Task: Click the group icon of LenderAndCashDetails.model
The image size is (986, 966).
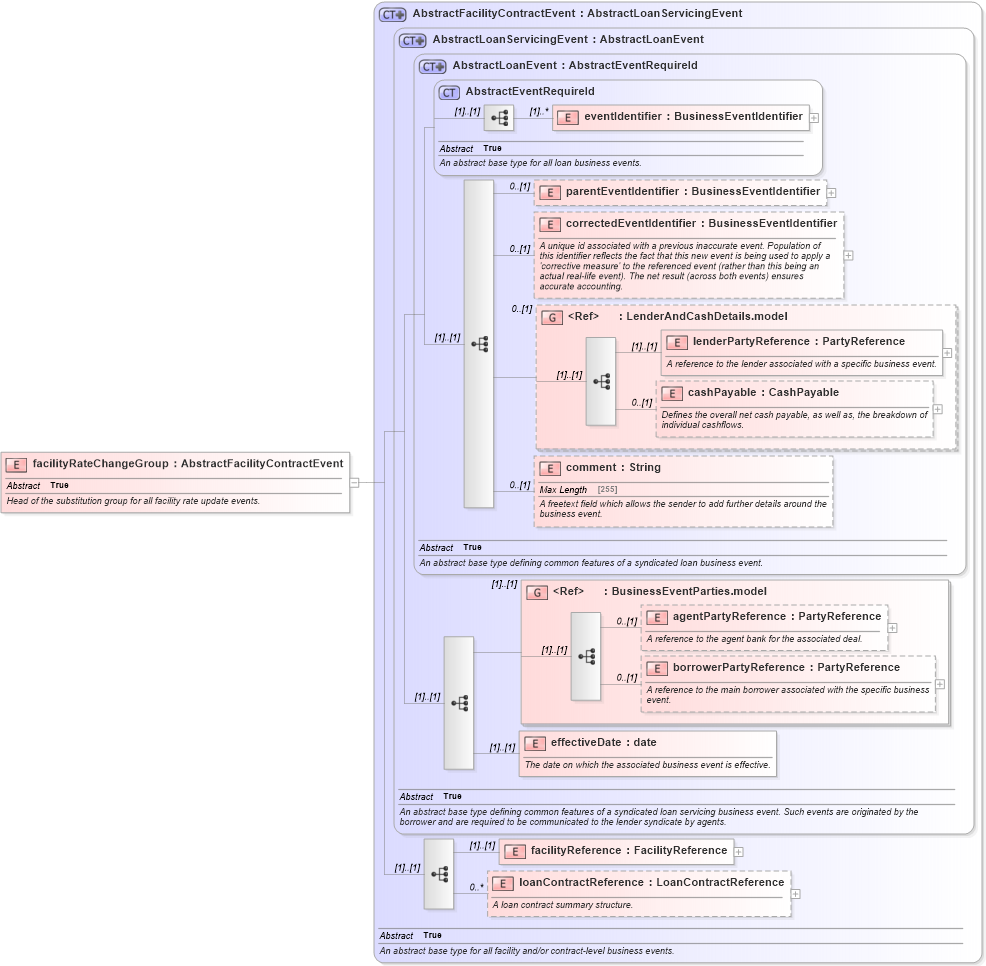Action: [x=551, y=316]
